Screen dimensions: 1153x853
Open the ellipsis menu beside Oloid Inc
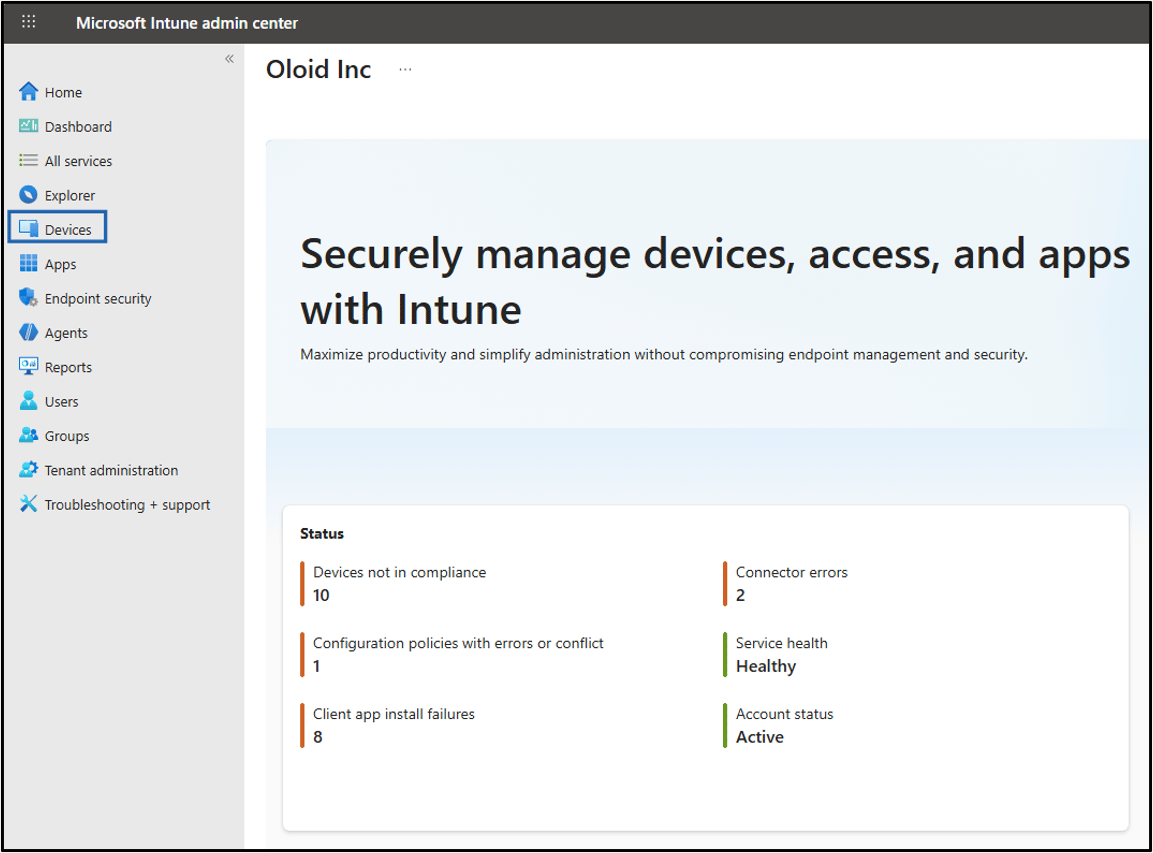[x=405, y=69]
